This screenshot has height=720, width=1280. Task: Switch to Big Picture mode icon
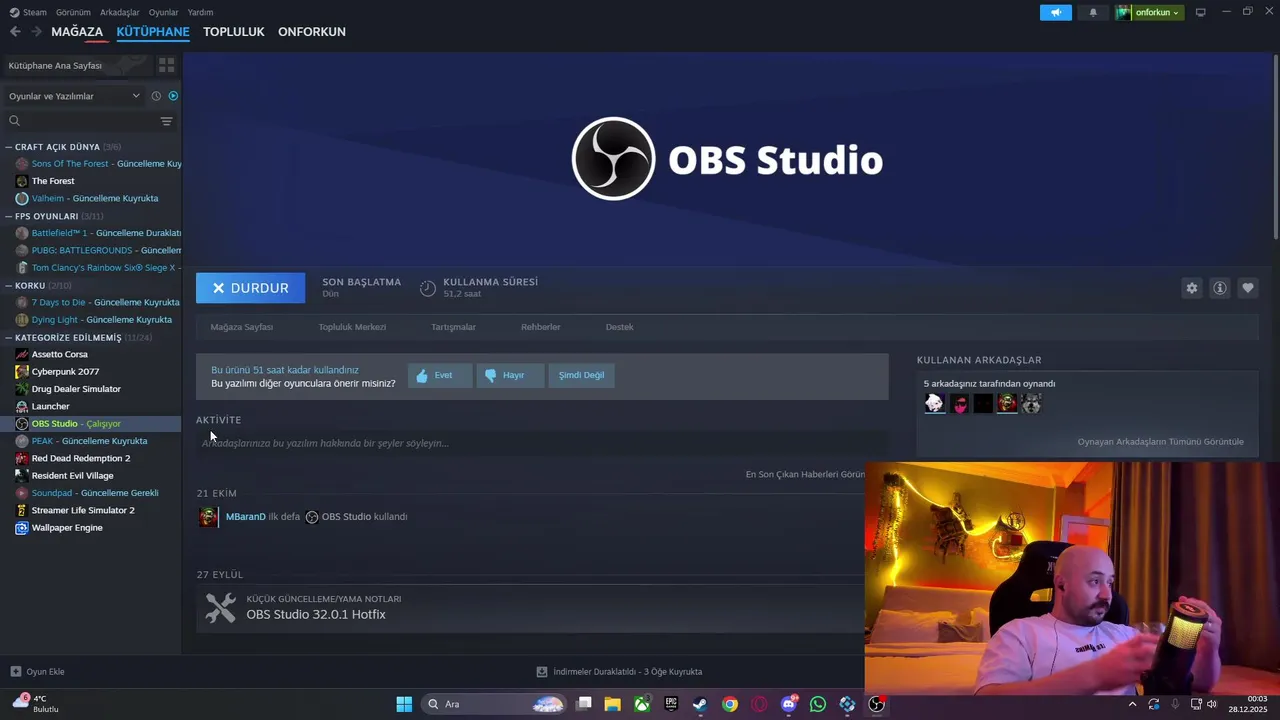pos(1201,12)
